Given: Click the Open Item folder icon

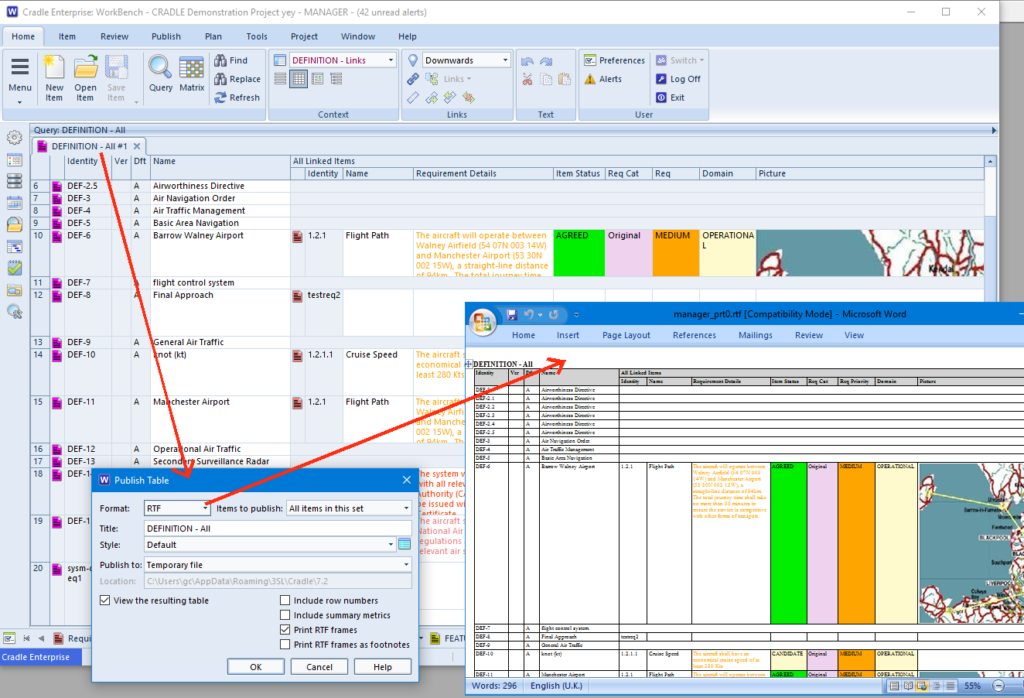Looking at the screenshot, I should click(x=85, y=67).
